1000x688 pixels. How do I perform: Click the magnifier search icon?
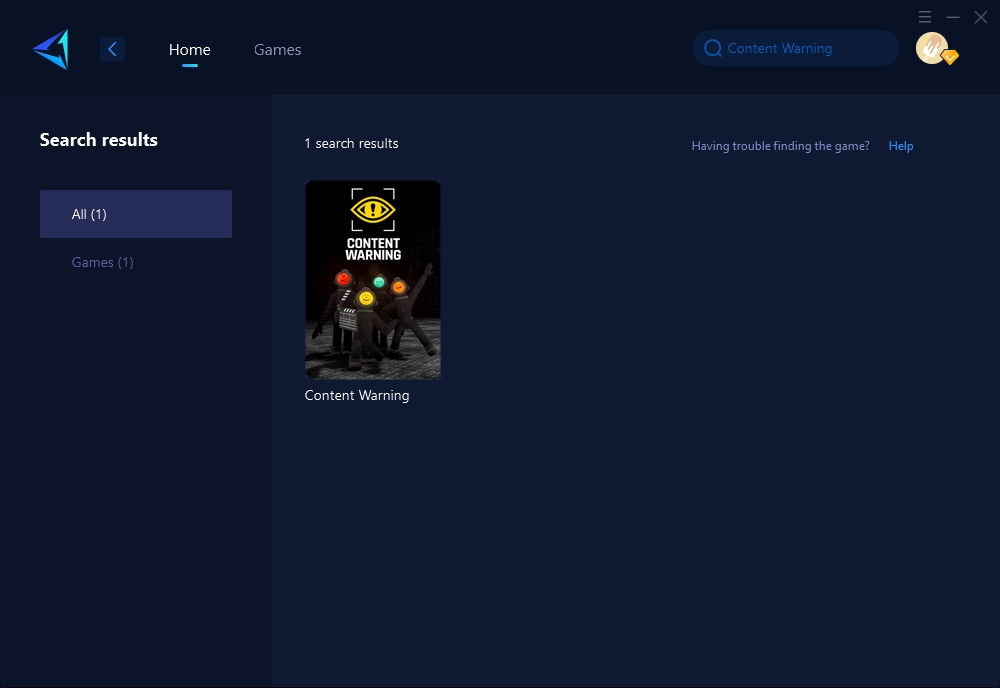tap(712, 48)
